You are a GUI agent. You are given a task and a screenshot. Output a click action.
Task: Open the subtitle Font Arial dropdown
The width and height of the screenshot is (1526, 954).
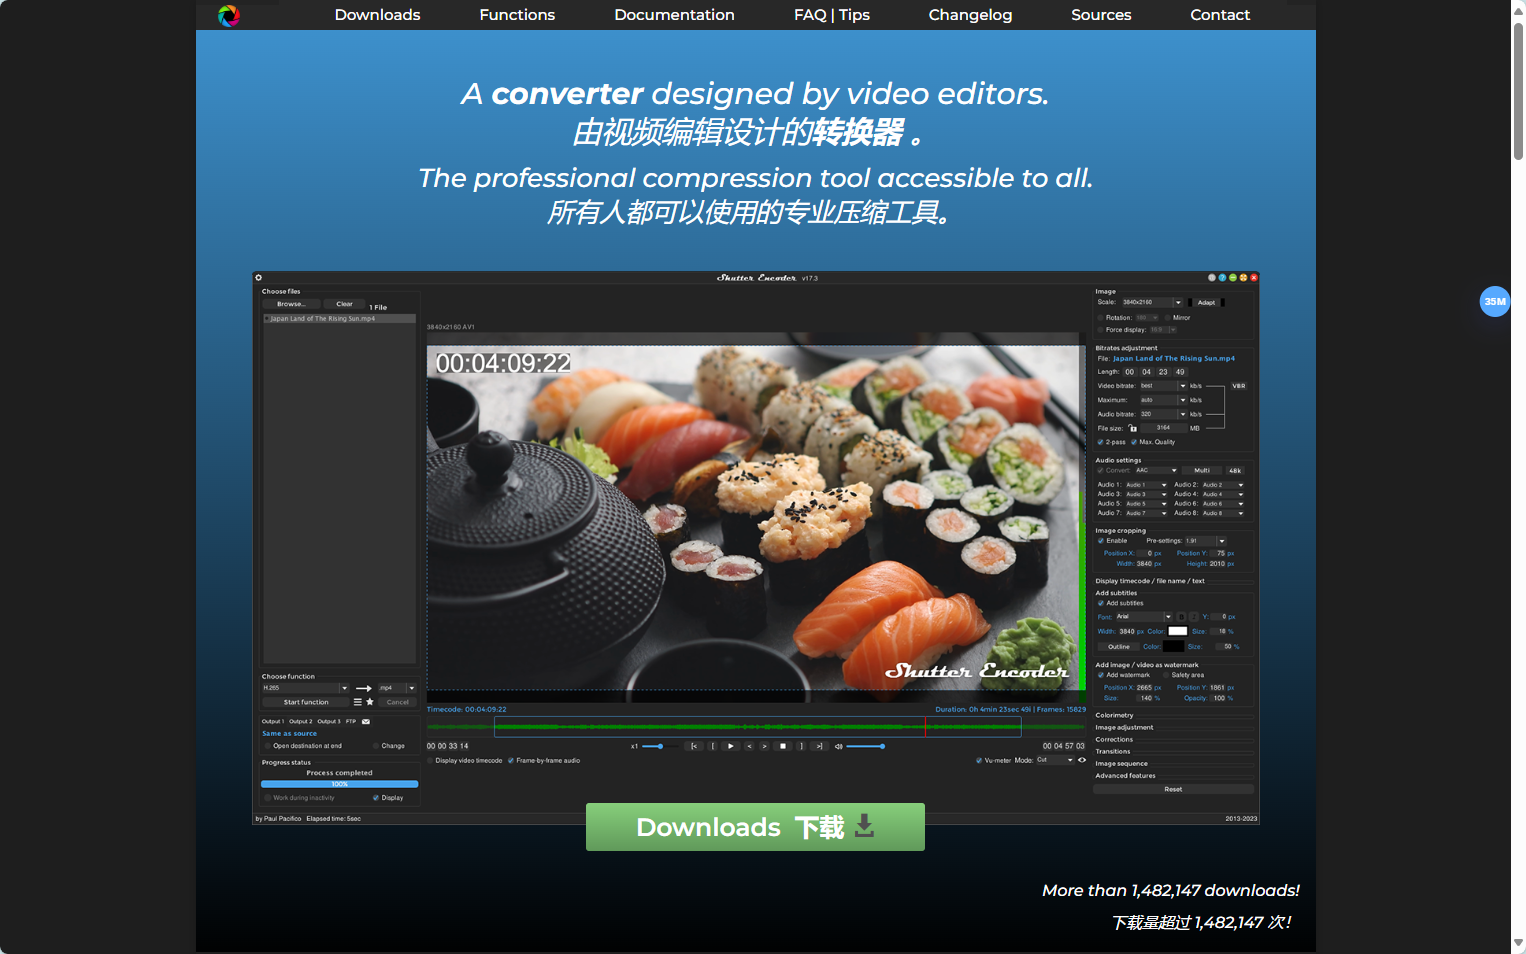[1143, 617]
